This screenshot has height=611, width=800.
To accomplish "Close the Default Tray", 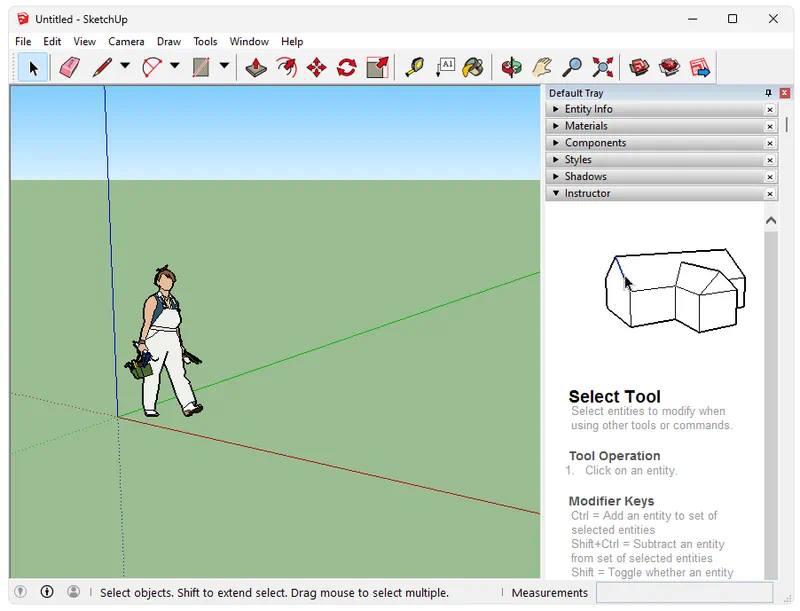I will tap(785, 93).
